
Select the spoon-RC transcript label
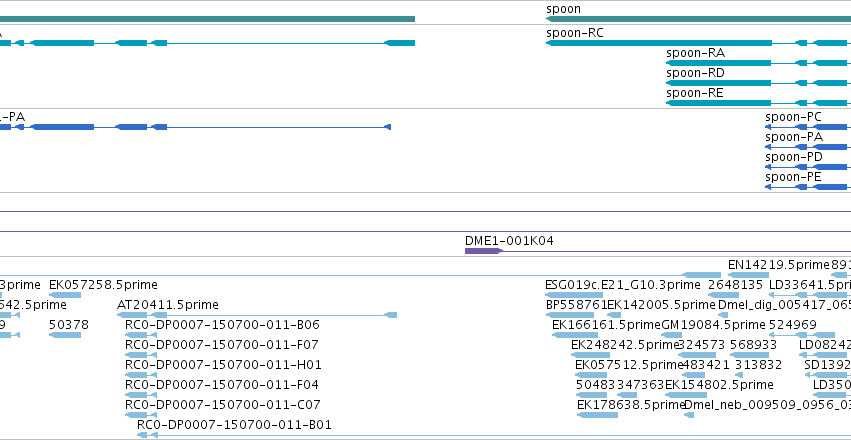coord(575,33)
